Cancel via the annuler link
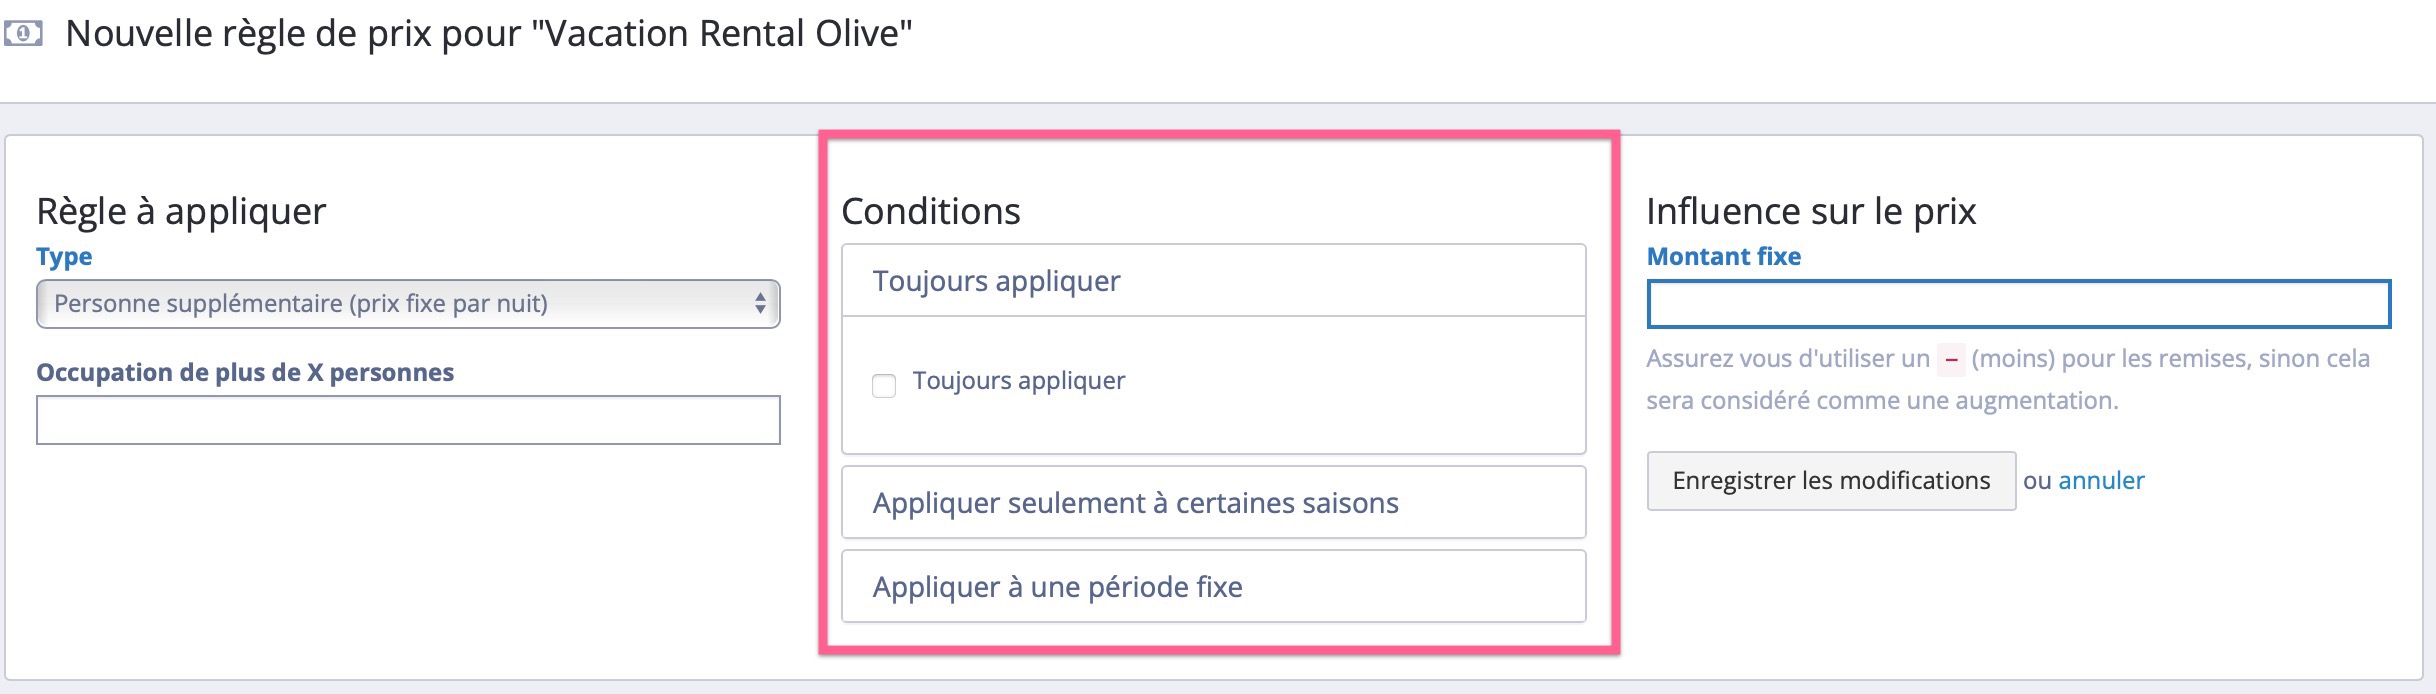 [2101, 481]
